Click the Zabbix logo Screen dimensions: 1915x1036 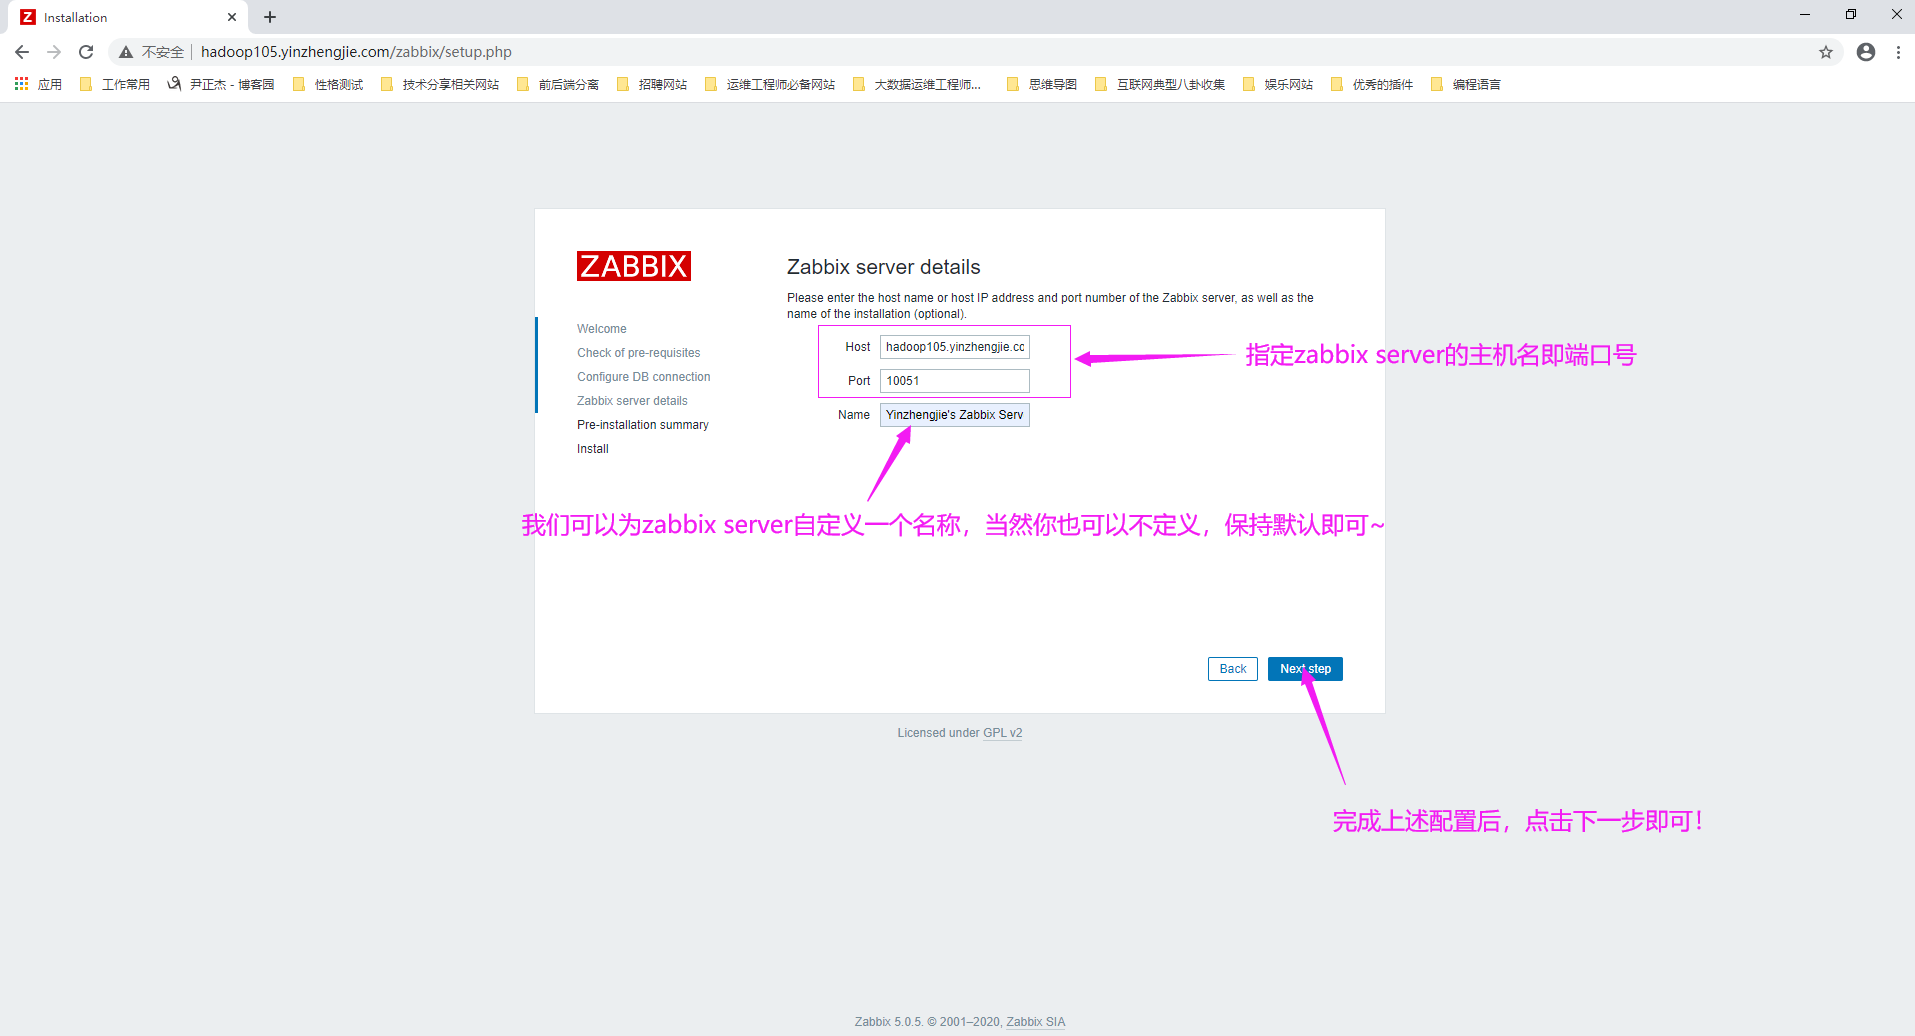point(634,266)
